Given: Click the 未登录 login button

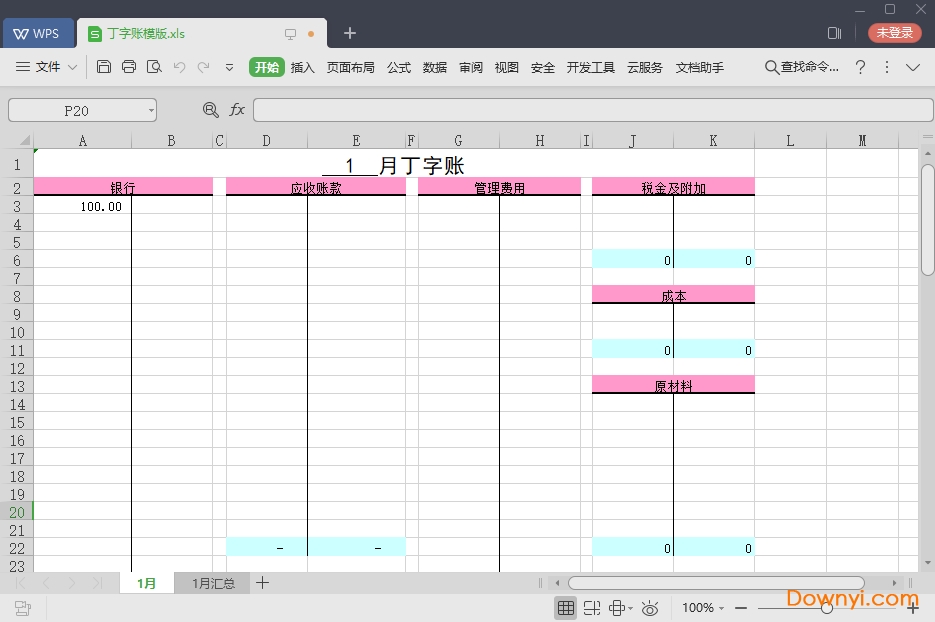Looking at the screenshot, I should tap(893, 32).
